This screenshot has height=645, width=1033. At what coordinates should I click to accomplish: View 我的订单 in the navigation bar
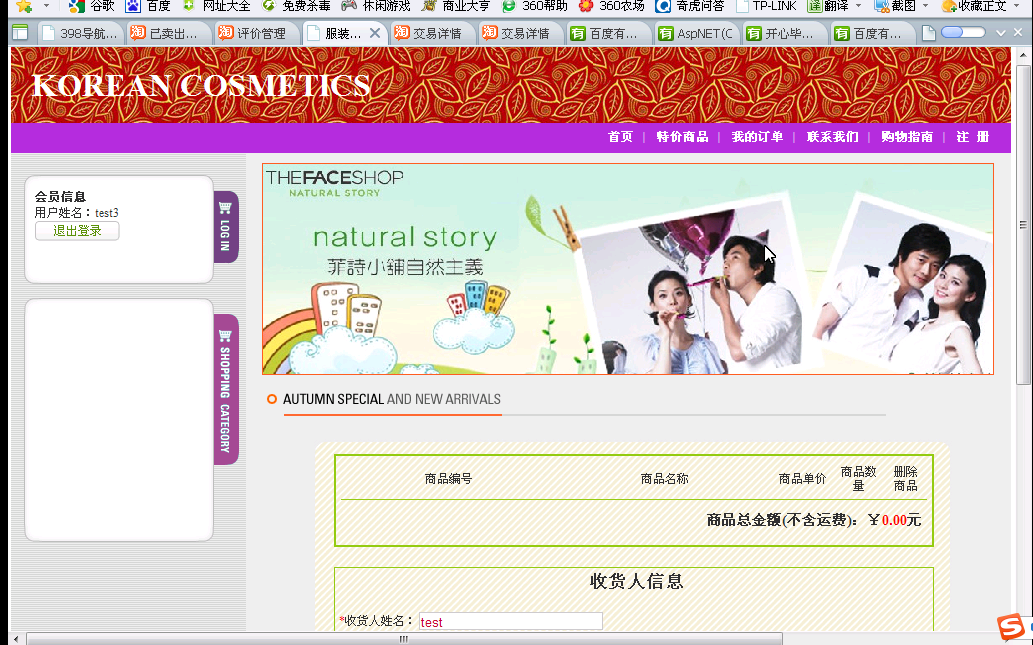point(757,136)
